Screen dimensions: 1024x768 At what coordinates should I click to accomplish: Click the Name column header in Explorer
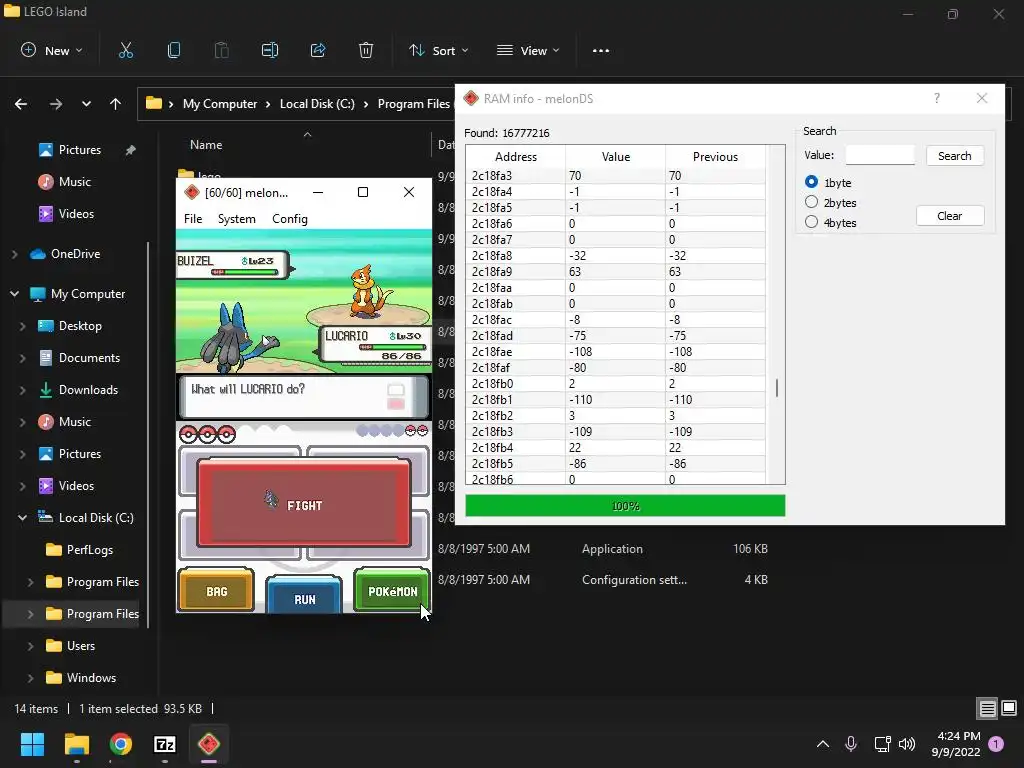tap(206, 145)
